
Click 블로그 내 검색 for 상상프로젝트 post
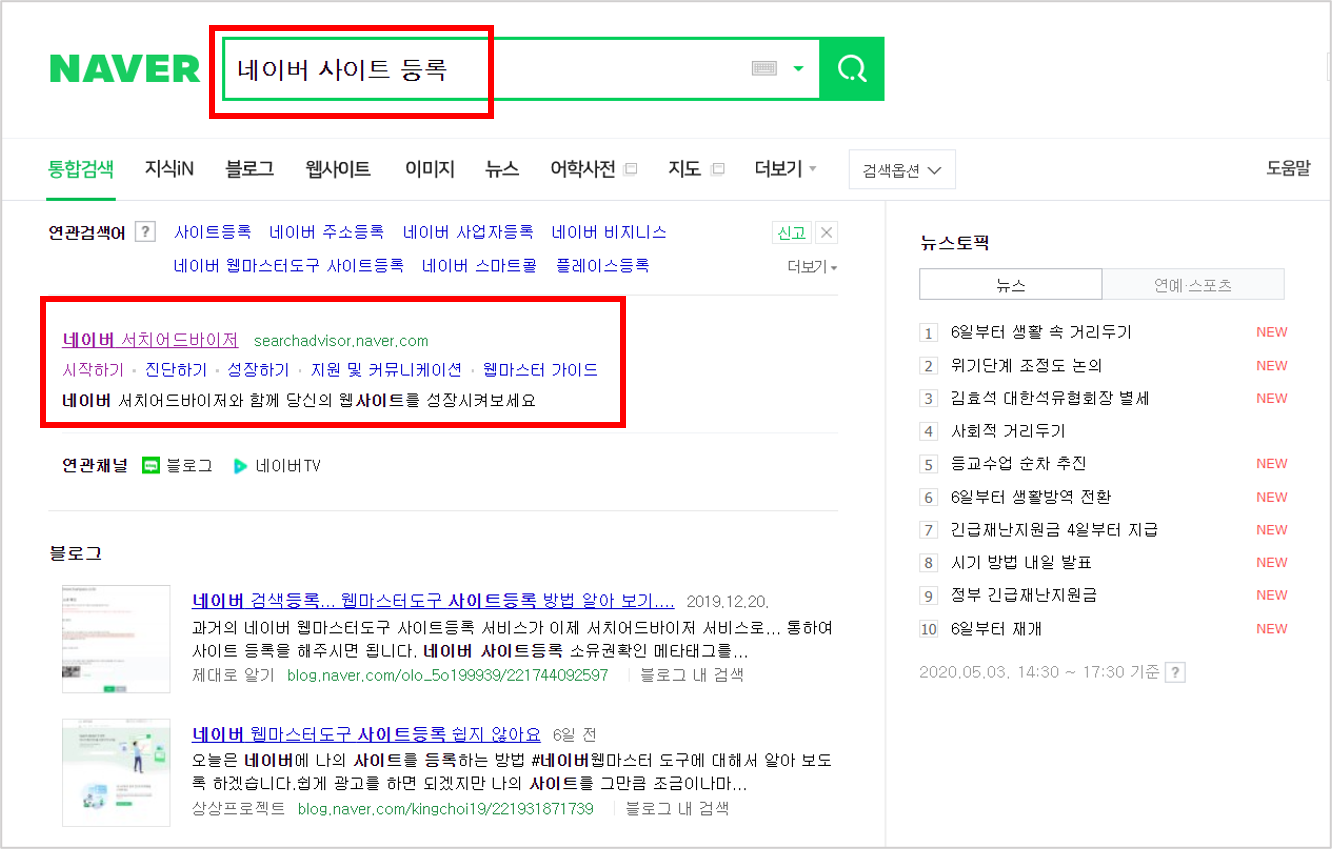(x=677, y=809)
